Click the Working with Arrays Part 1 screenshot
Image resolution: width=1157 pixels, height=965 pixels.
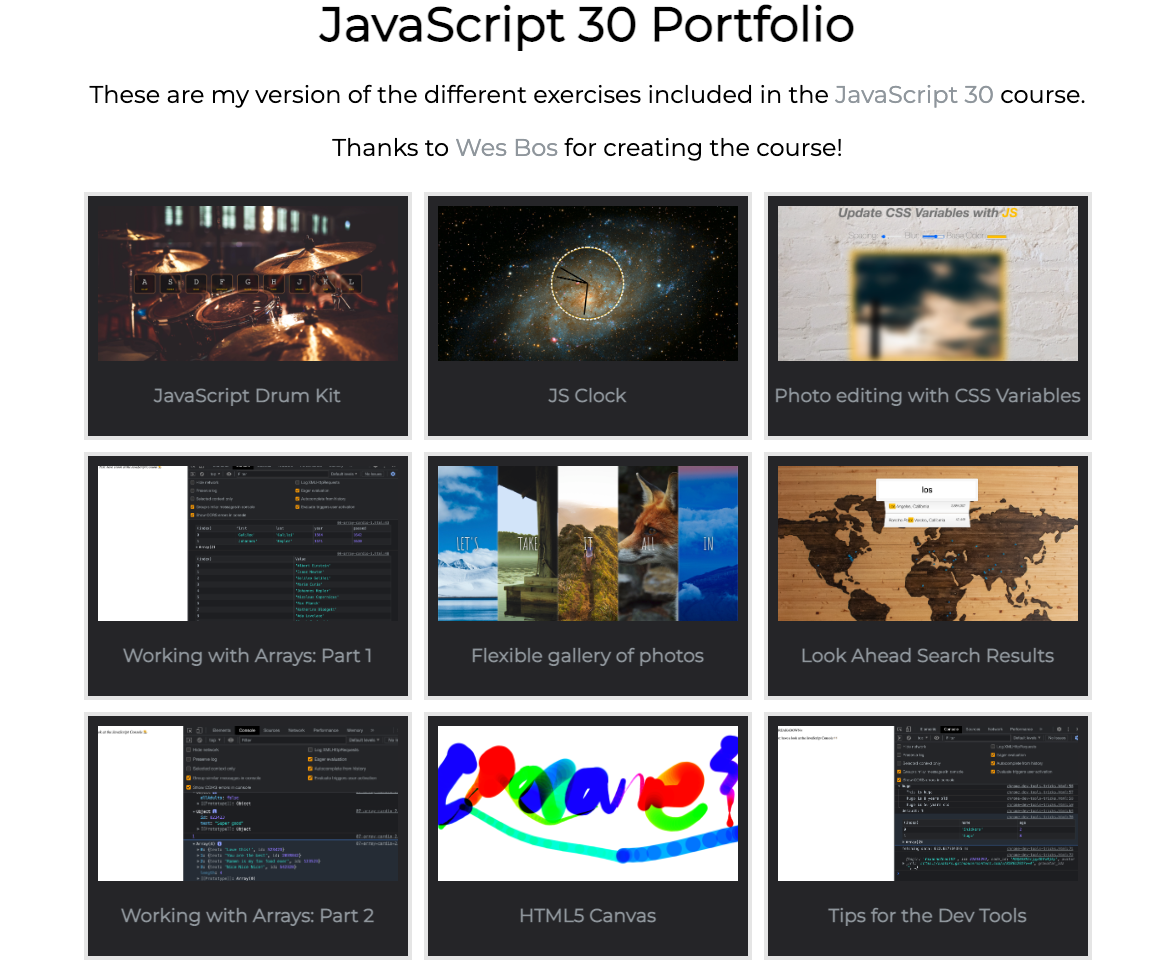coord(247,543)
